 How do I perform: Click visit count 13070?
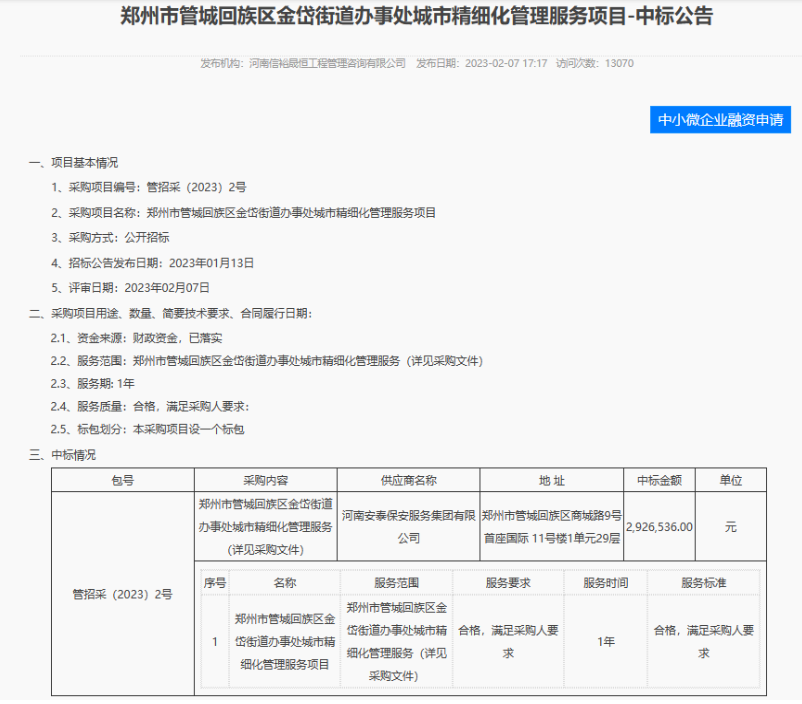[x=619, y=63]
